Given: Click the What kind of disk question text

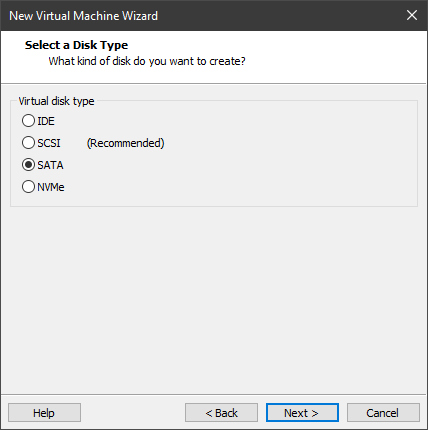Looking at the screenshot, I should pyautogui.click(x=147, y=61).
